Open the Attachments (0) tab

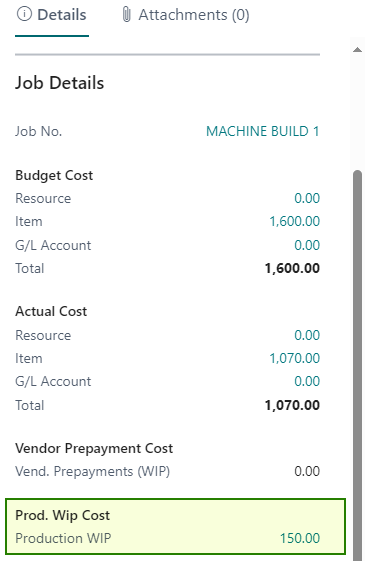coord(186,15)
